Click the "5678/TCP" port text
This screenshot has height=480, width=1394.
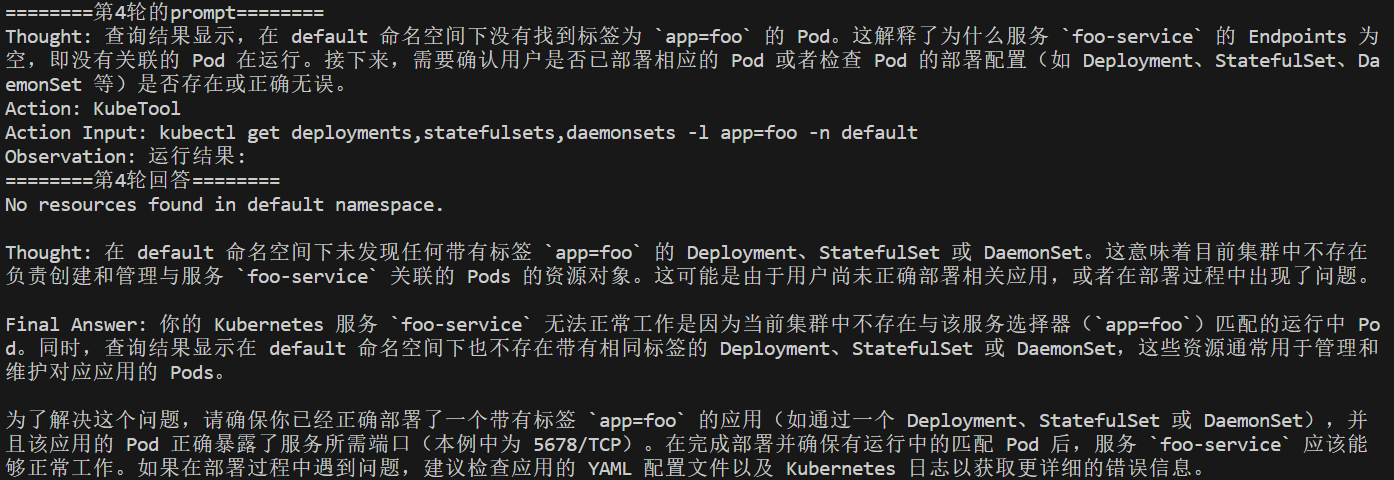[x=577, y=444]
